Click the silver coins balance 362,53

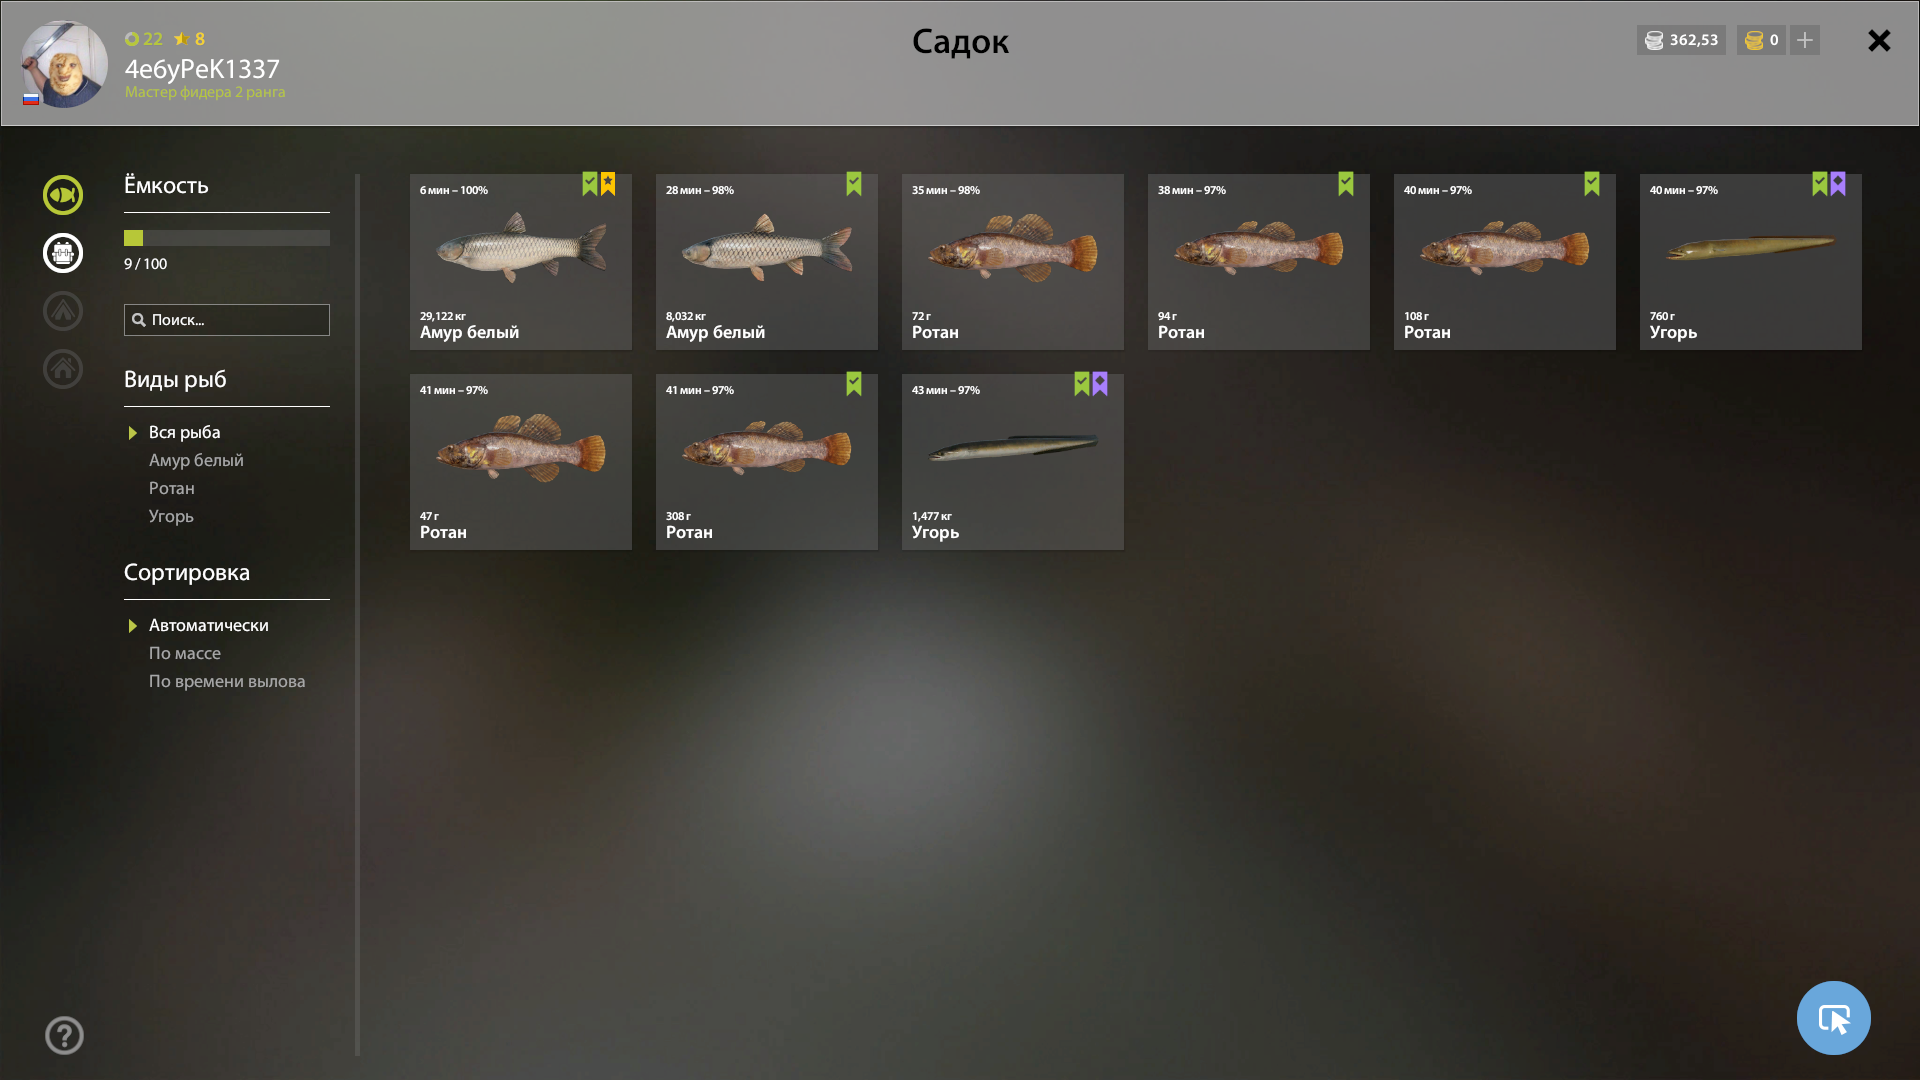pyautogui.click(x=1681, y=40)
